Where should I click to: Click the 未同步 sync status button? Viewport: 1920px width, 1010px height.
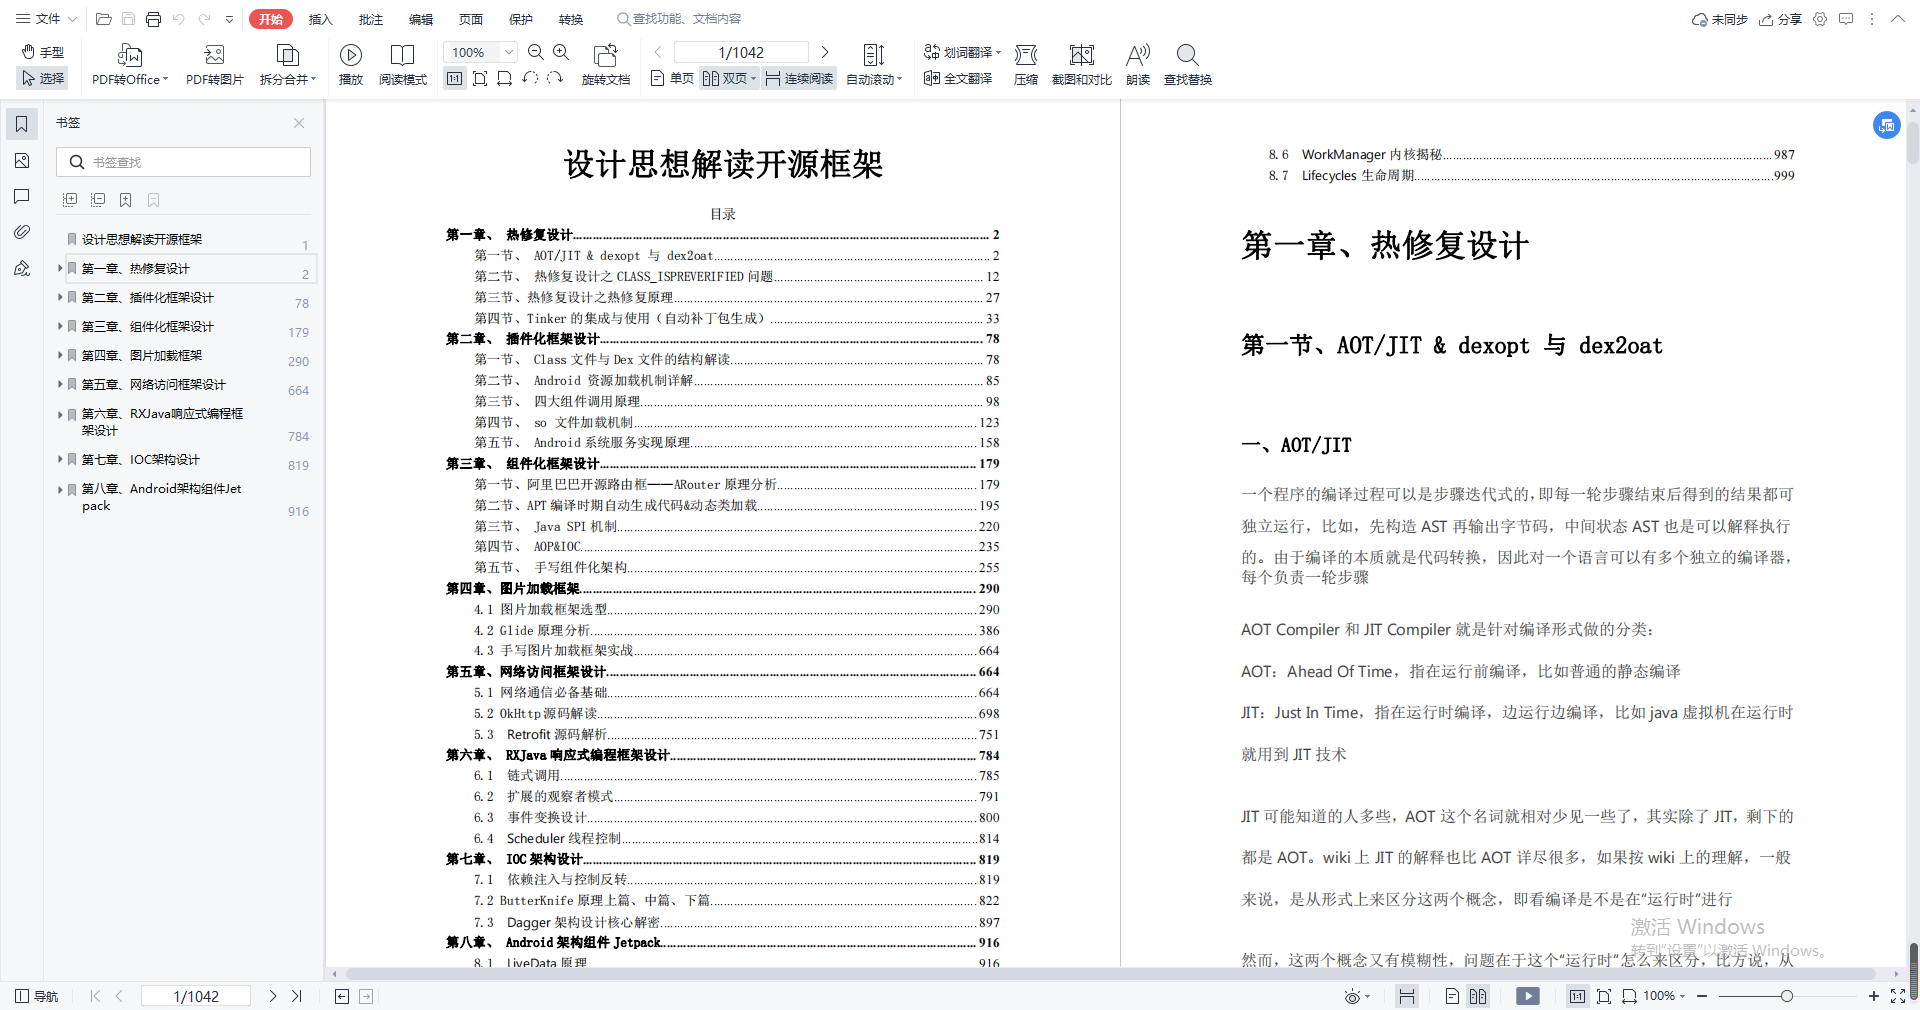coord(1719,19)
